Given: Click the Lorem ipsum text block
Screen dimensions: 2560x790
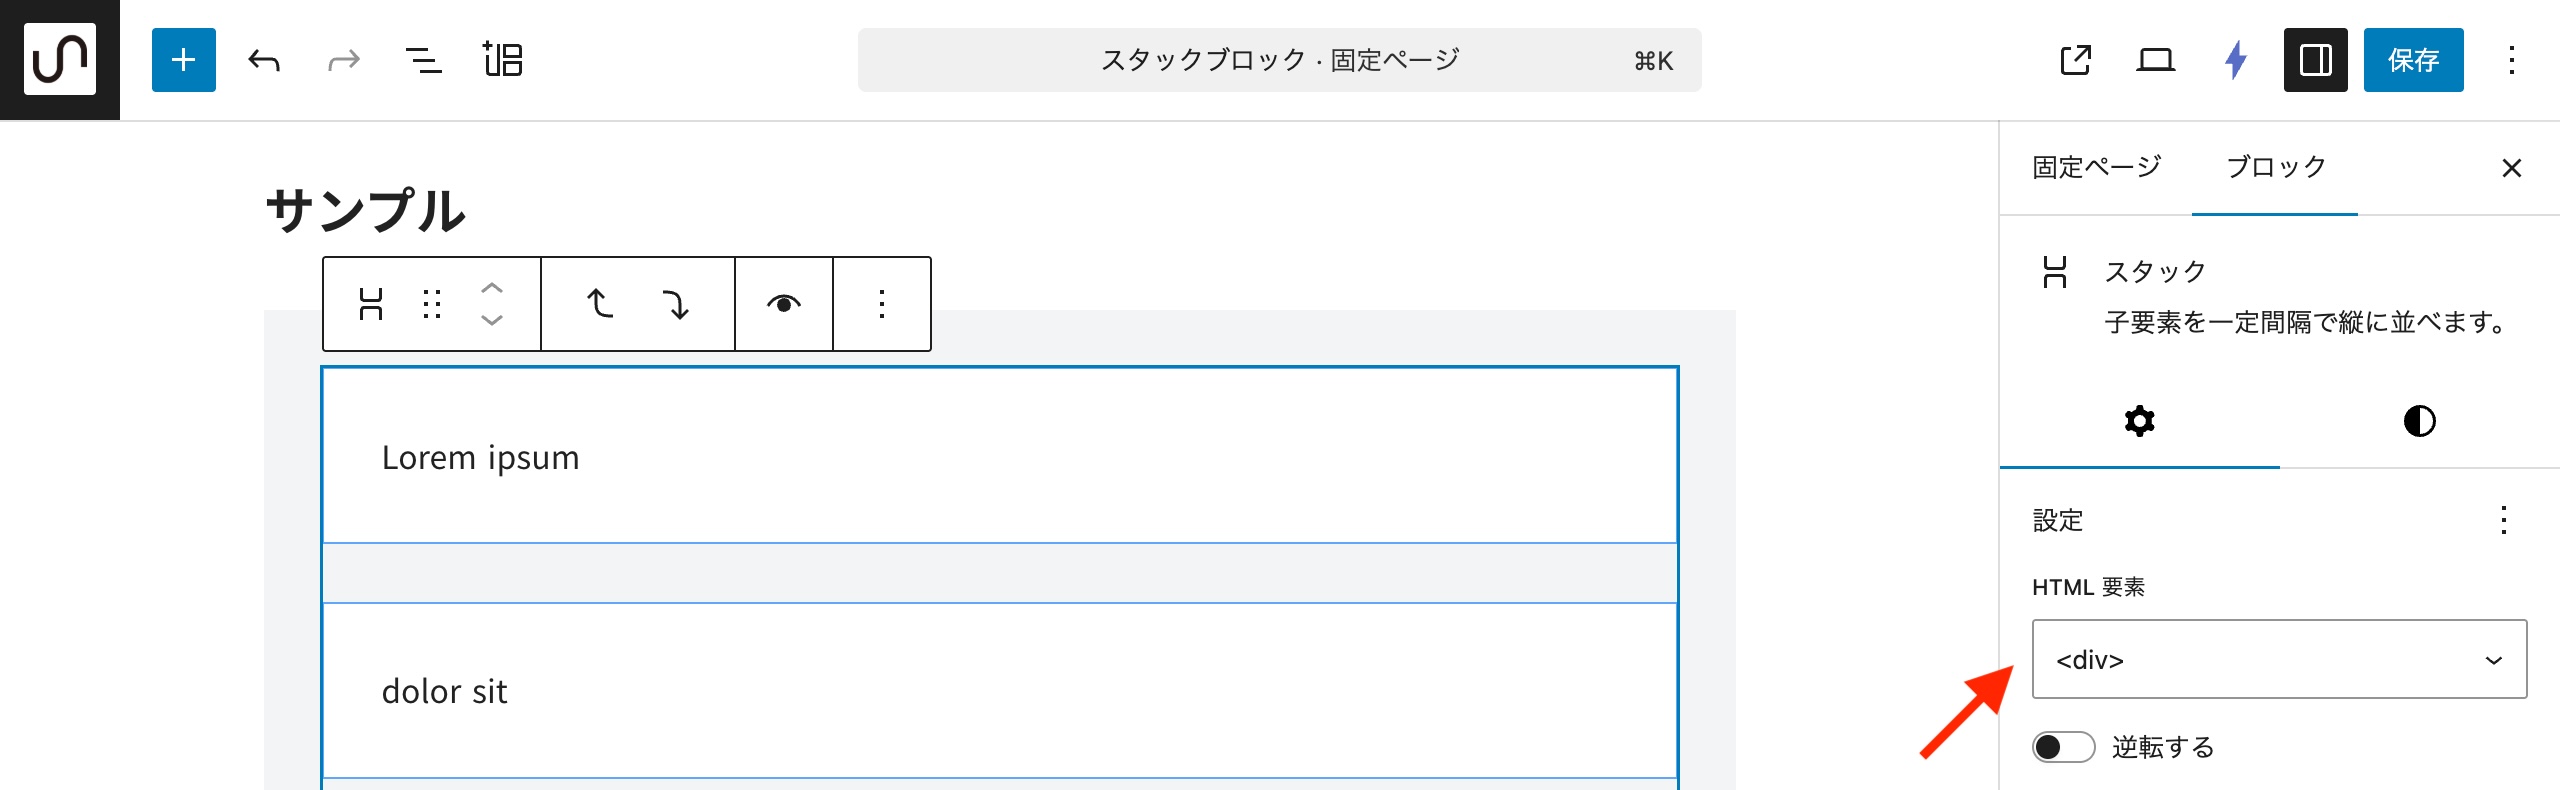Looking at the screenshot, I should [481, 457].
